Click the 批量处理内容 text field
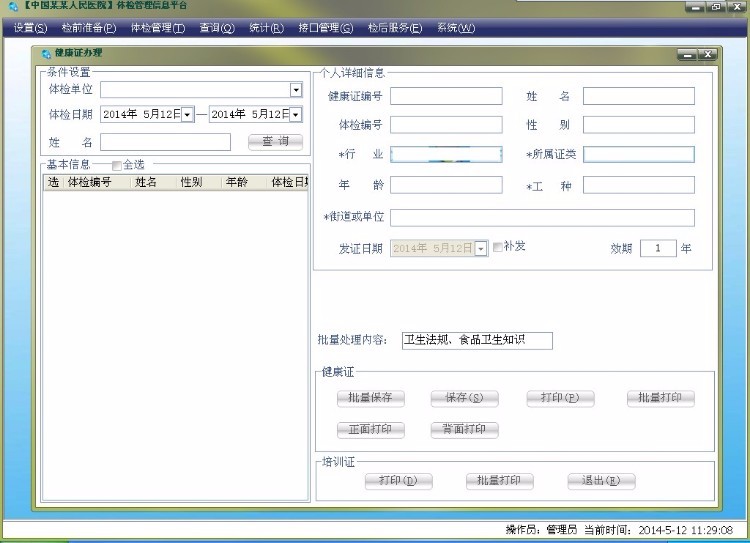This screenshot has width=750, height=543. (477, 341)
